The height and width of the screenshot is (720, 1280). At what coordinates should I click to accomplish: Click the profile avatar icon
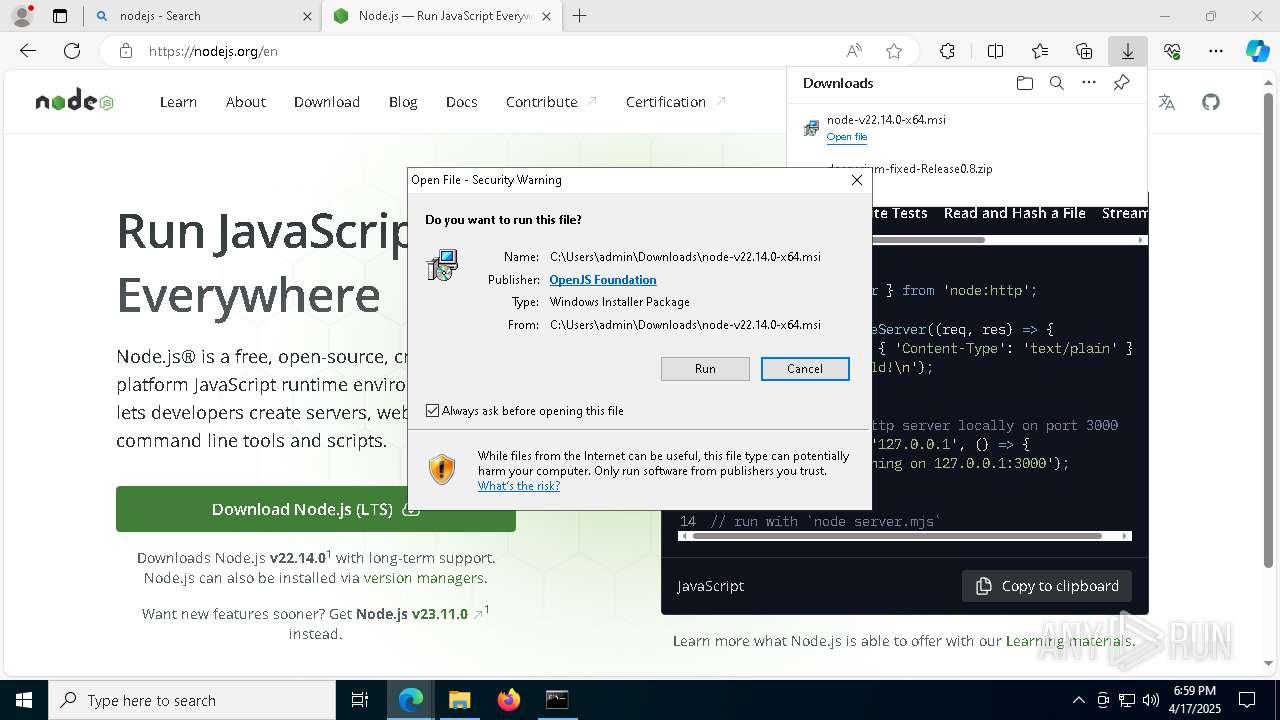22,16
